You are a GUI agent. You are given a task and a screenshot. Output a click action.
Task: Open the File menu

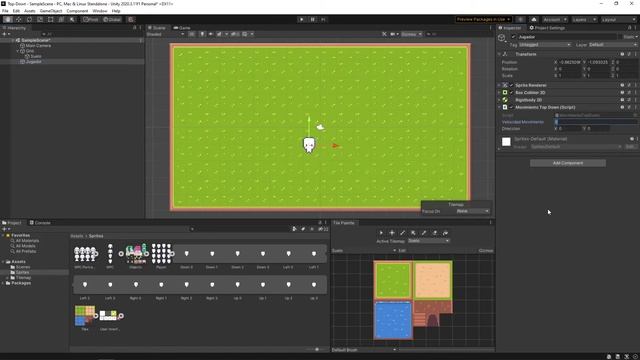pyautogui.click(x=5, y=11)
